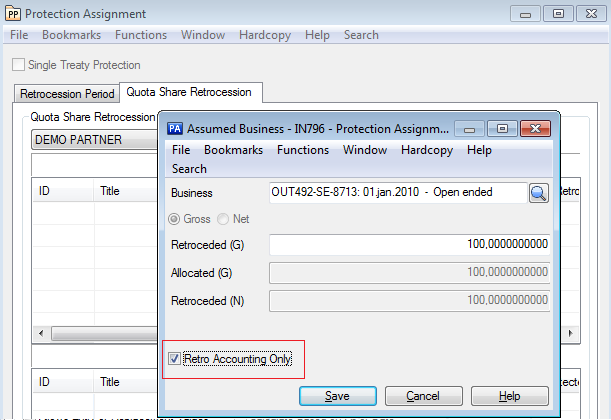Viewport: 611px width, 420px height.
Task: Click the Retroceded (G) input field
Action: tap(409, 245)
